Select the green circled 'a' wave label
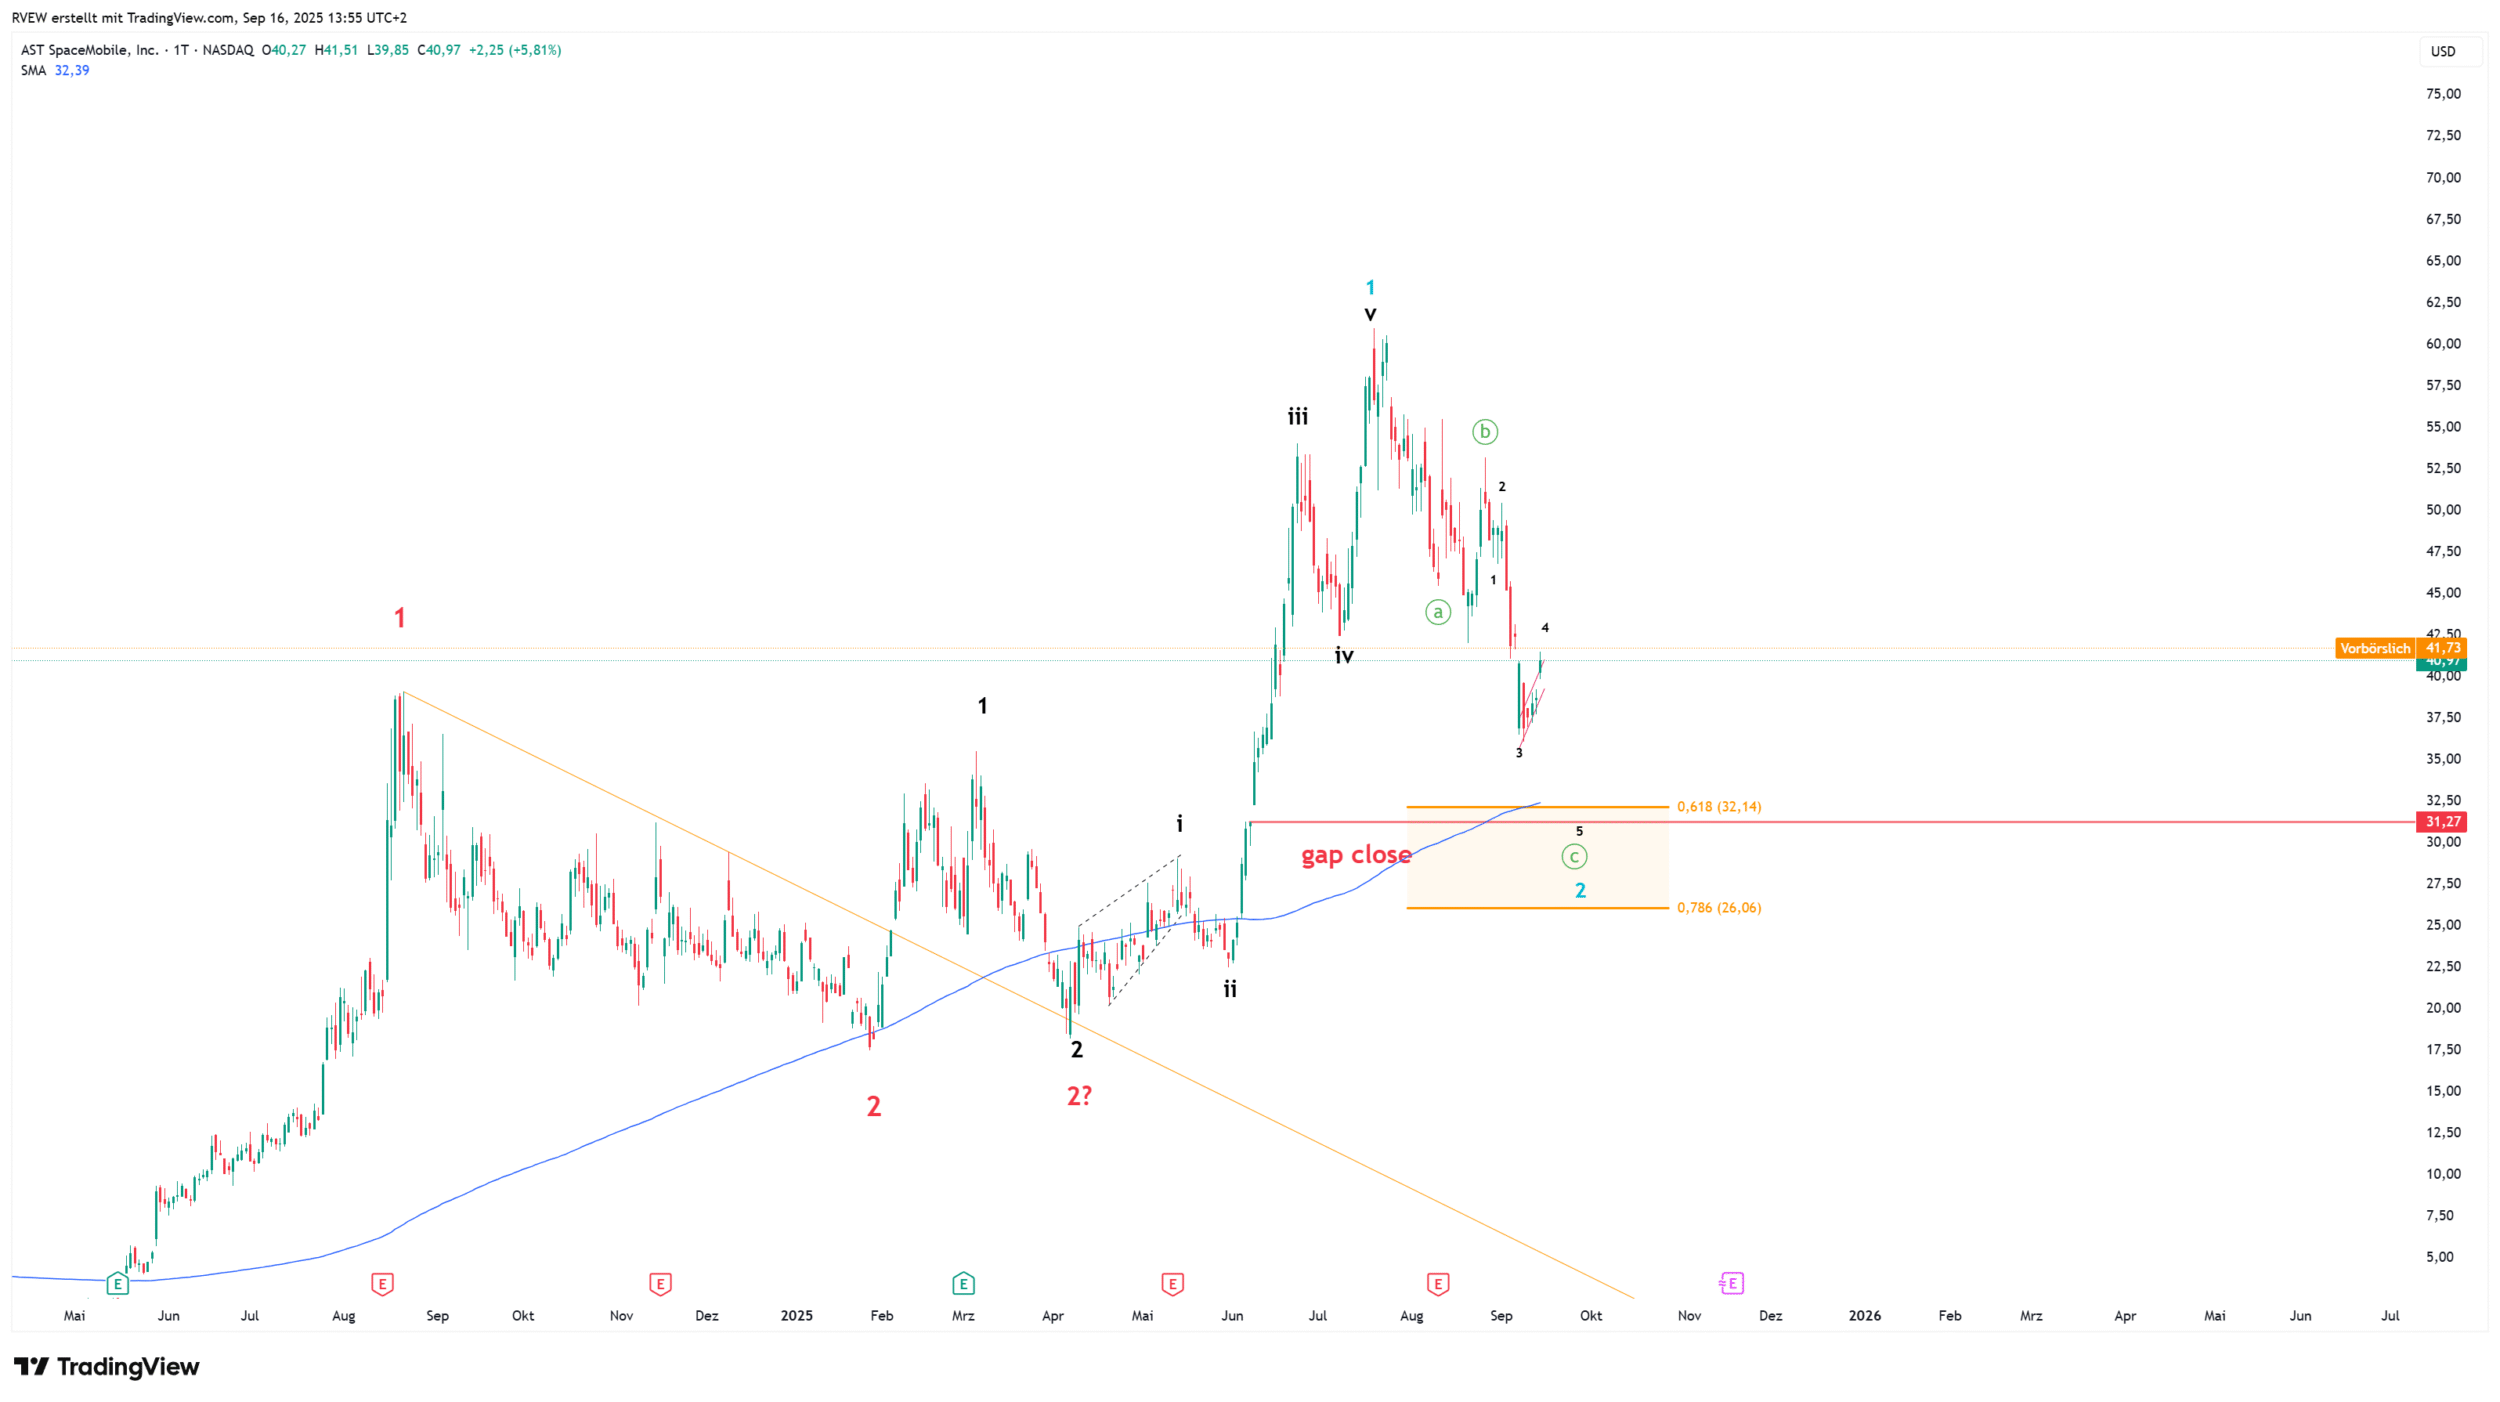The width and height of the screenshot is (2500, 1402). coord(1438,612)
